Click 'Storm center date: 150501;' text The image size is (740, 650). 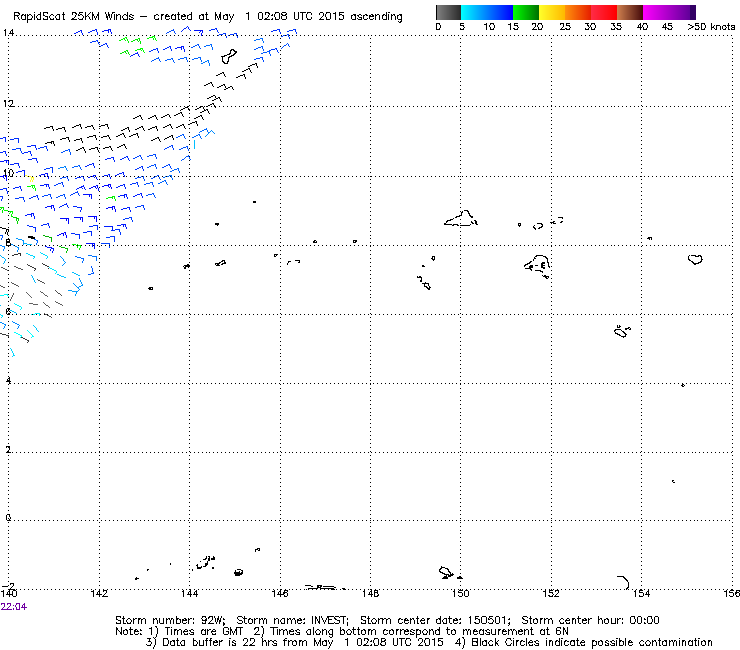[435, 620]
